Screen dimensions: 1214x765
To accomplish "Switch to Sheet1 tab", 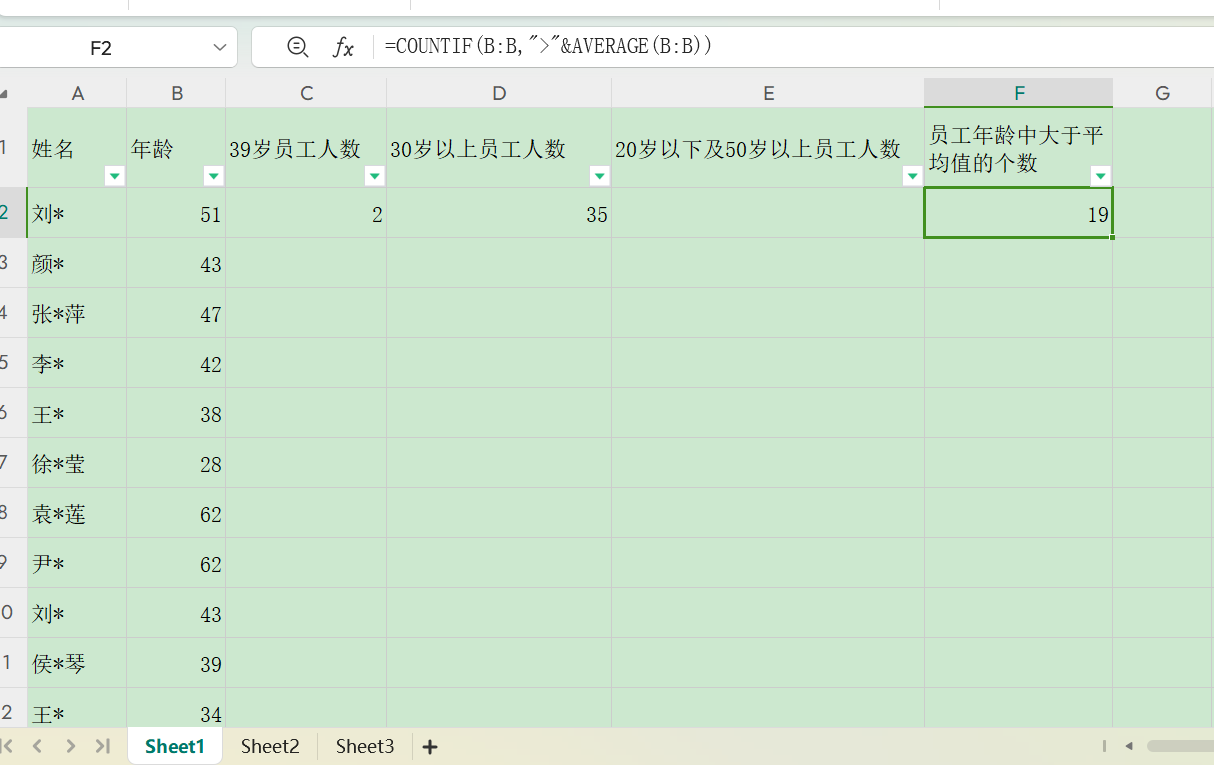I will (175, 746).
